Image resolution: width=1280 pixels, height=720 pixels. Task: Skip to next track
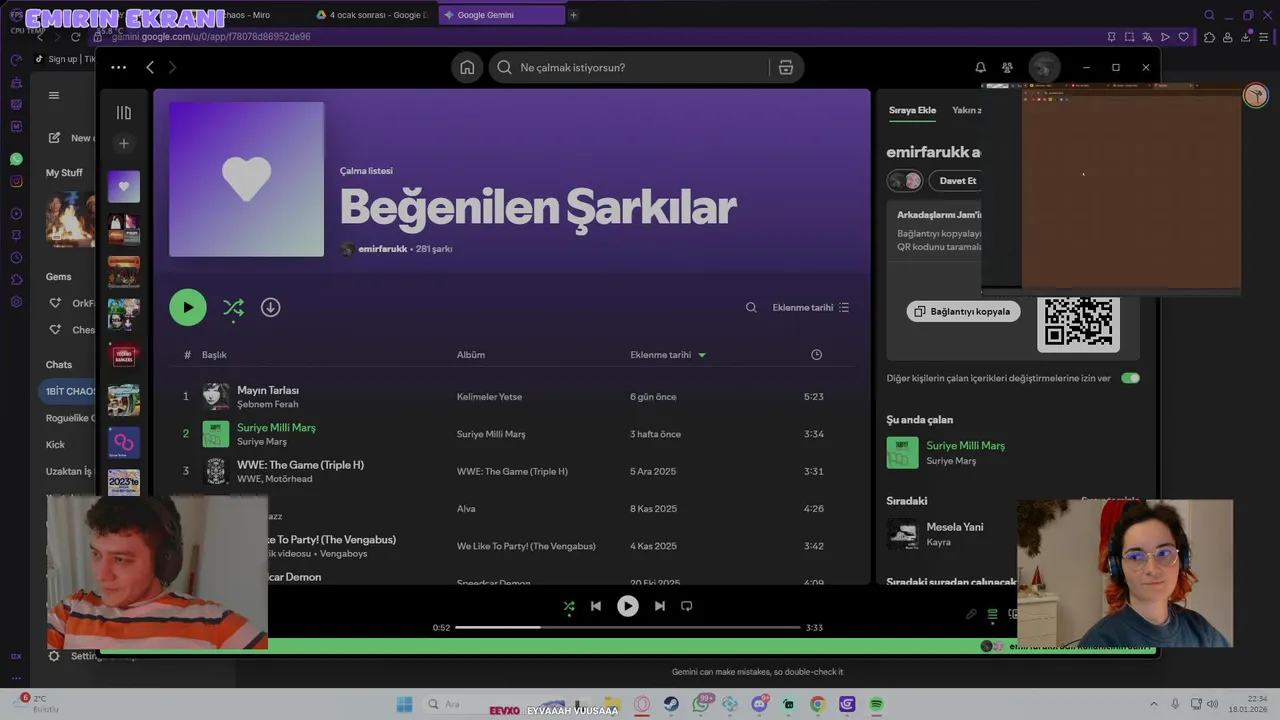pos(660,606)
